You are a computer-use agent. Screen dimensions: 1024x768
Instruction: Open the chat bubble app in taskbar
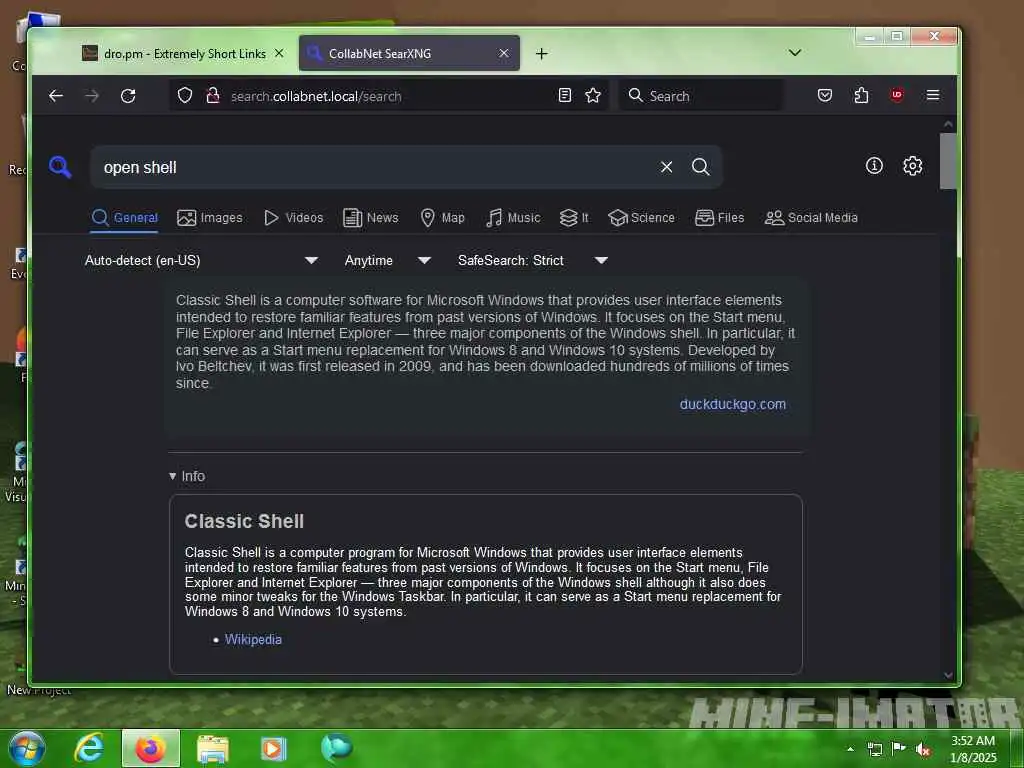click(336, 747)
